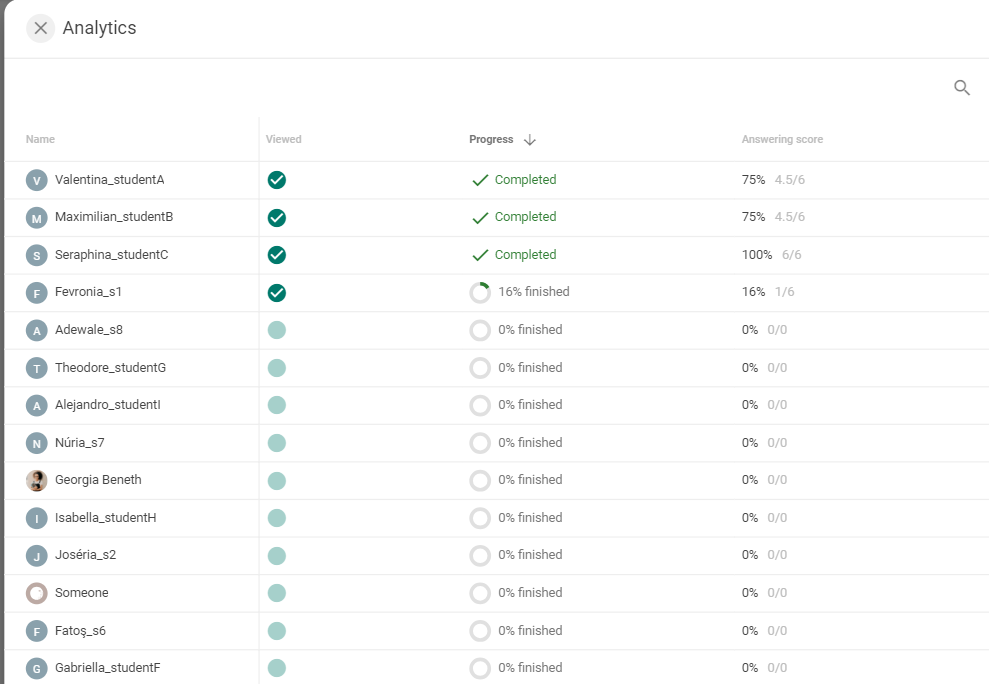Click Joséria_s2's avatar icon

[x=37, y=556]
